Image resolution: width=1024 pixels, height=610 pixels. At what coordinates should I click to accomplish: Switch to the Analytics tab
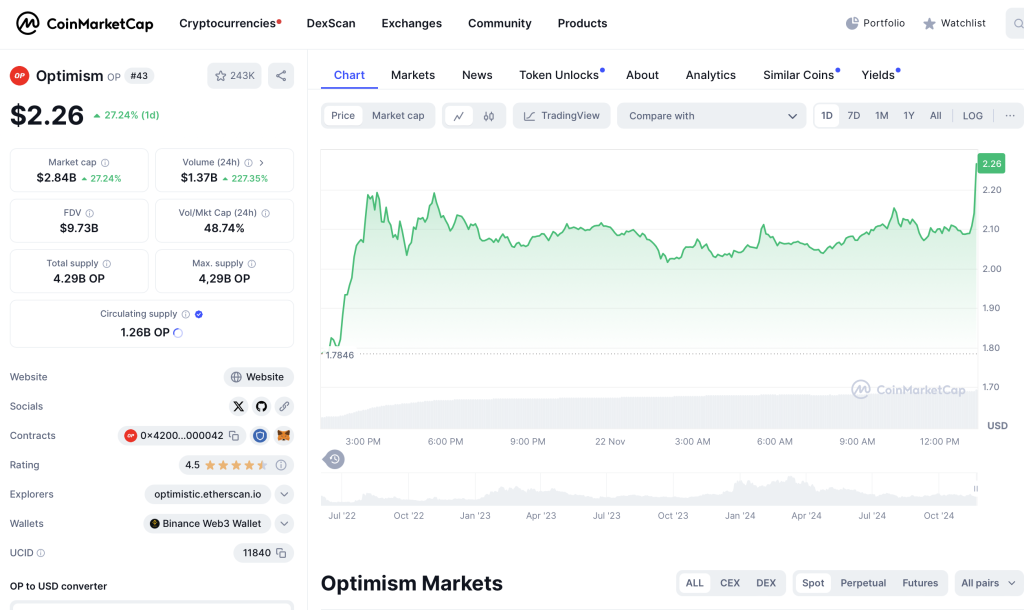coord(711,75)
